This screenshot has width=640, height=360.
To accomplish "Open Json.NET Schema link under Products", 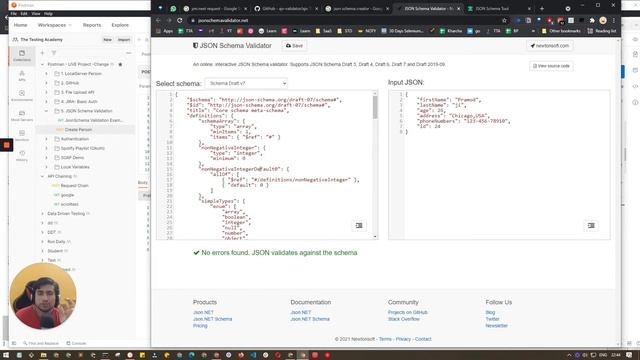I will tap(212, 319).
